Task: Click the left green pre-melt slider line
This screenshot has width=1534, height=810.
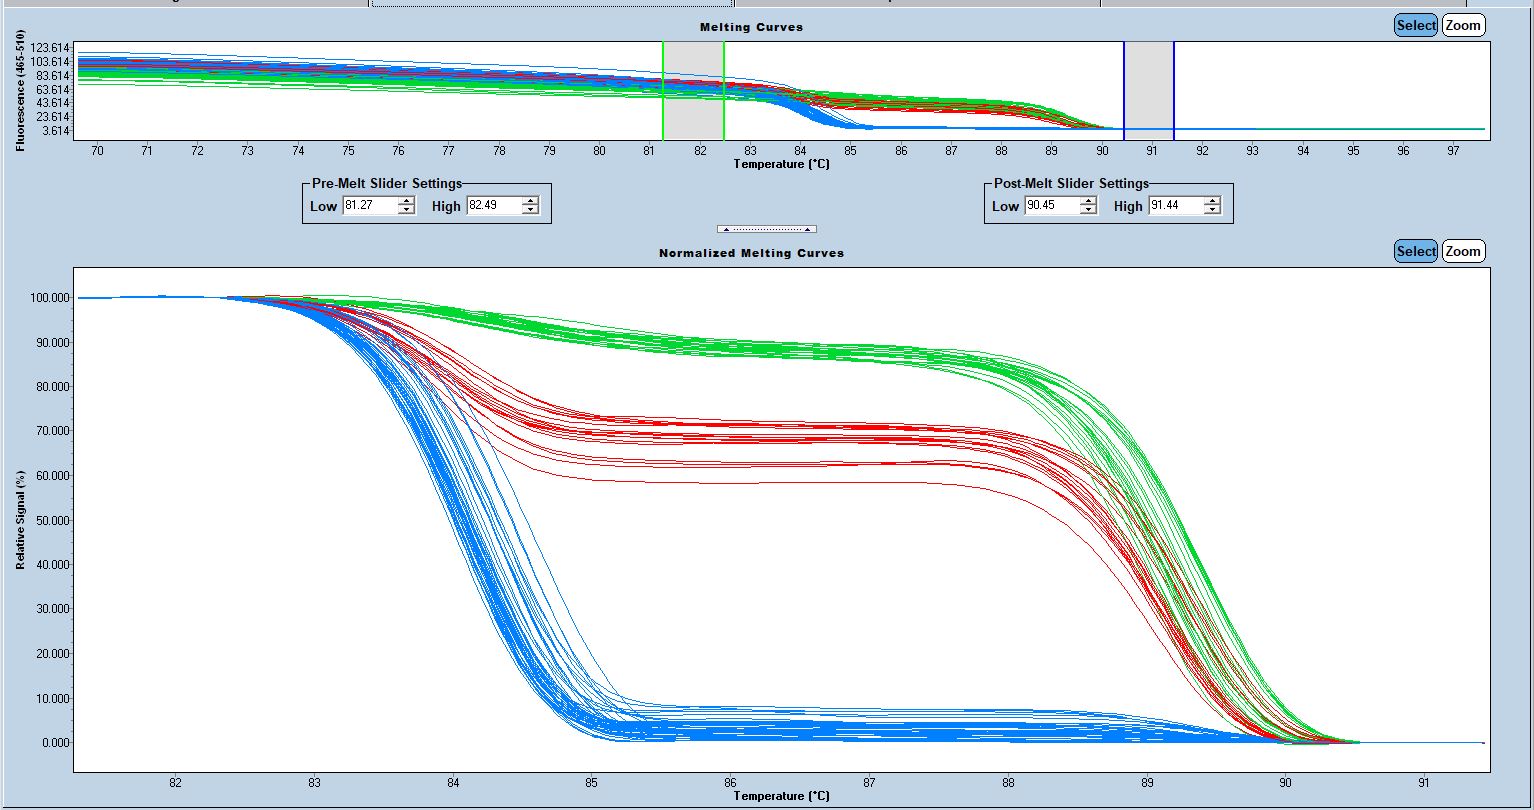Action: coord(663,90)
